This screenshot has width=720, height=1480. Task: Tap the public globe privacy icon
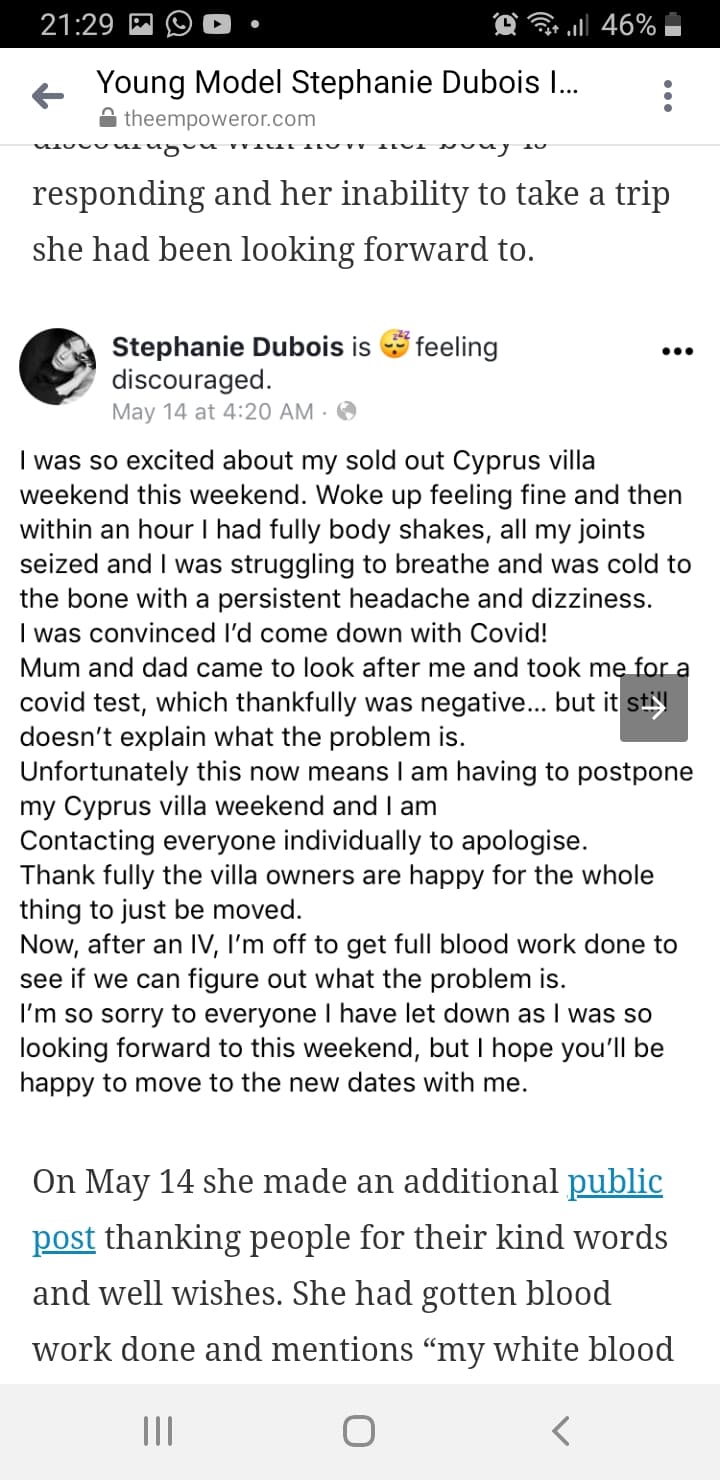347,411
